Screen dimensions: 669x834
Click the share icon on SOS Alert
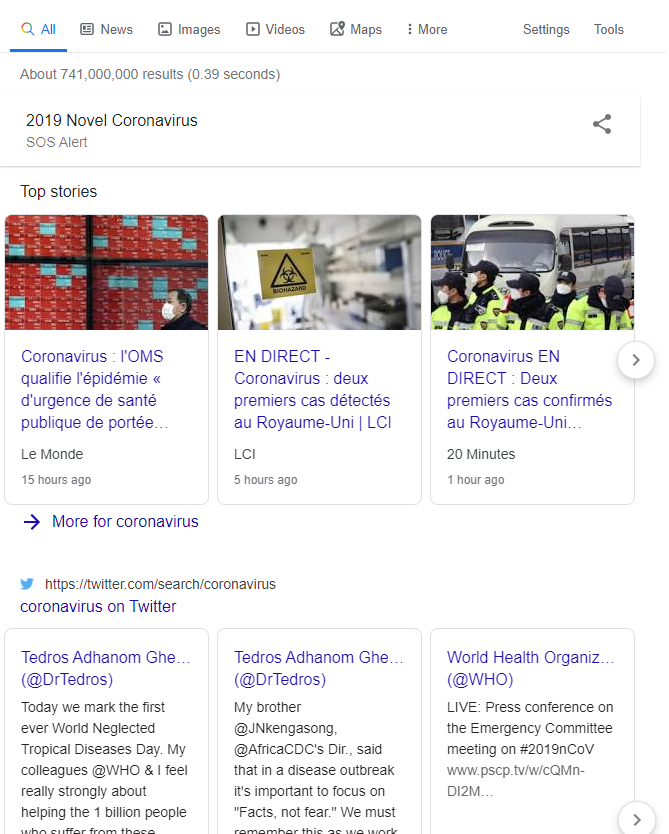[602, 124]
